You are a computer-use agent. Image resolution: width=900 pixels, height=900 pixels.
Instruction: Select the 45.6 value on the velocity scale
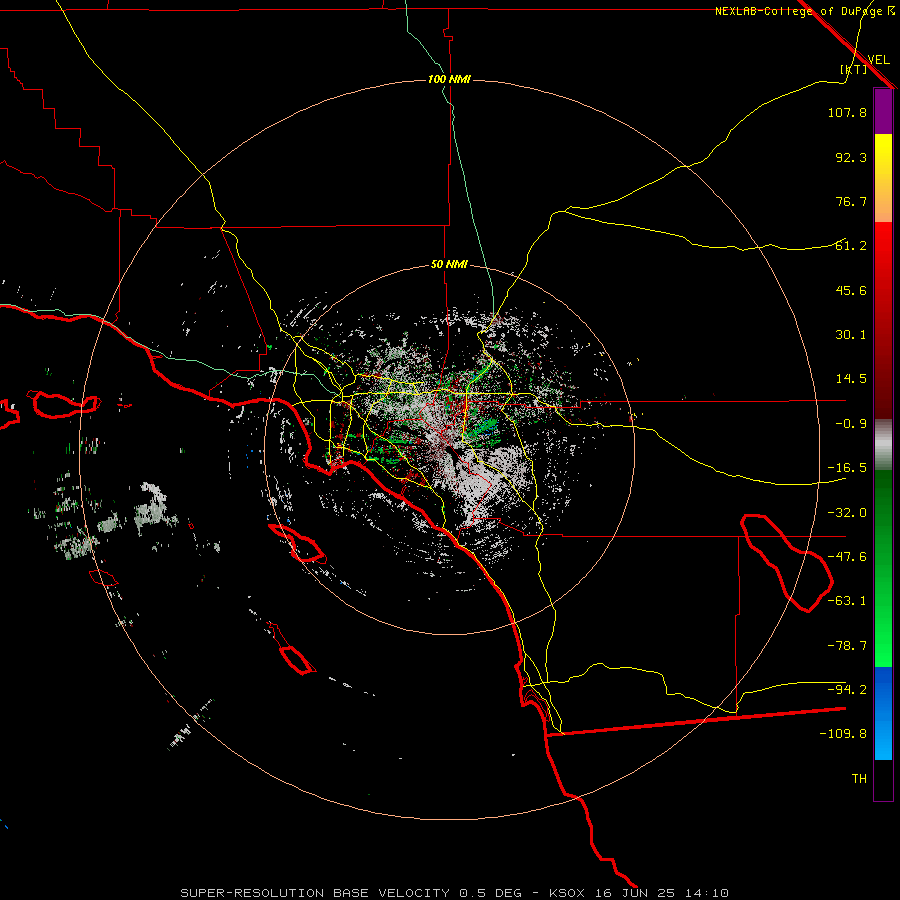tap(851, 290)
